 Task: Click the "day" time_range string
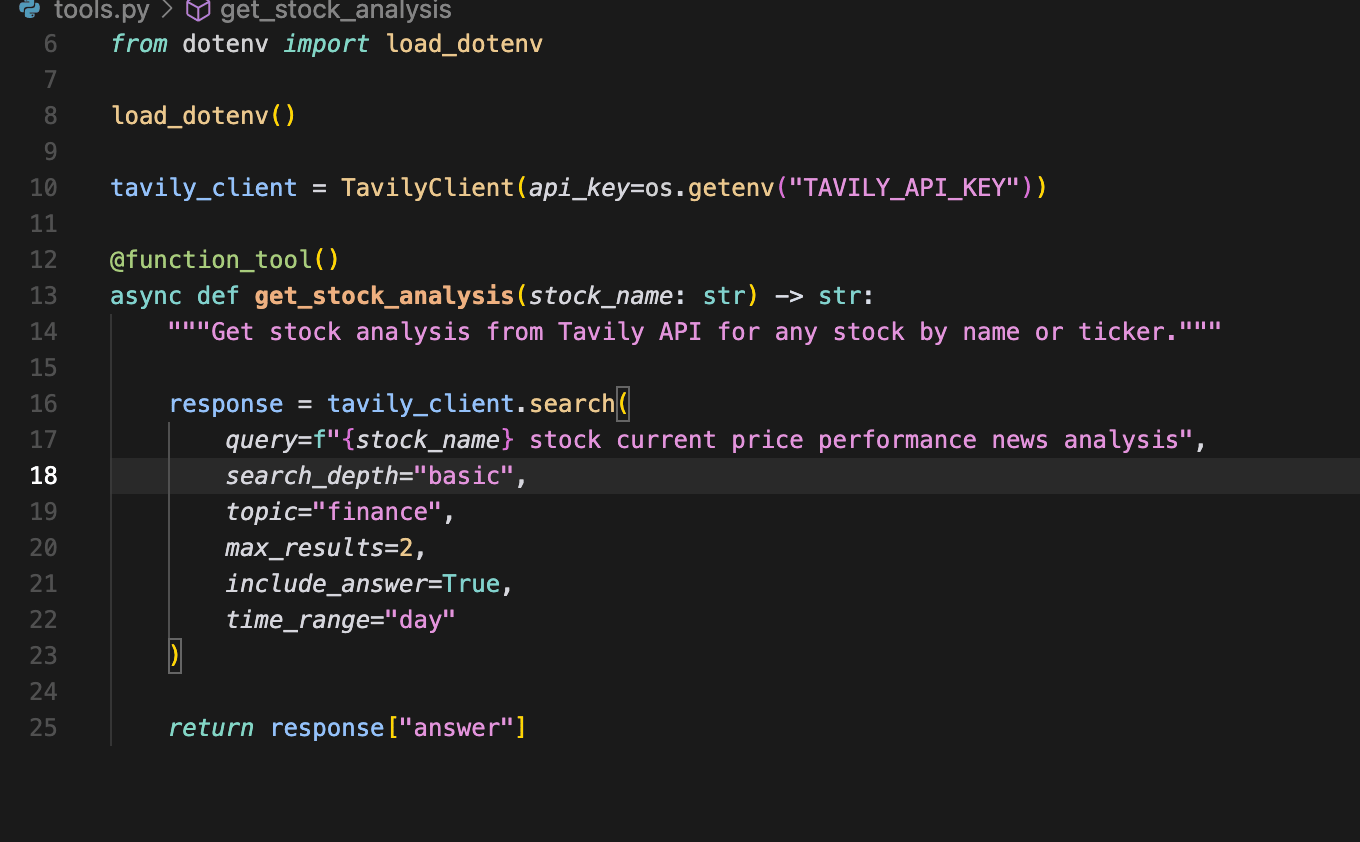click(420, 620)
